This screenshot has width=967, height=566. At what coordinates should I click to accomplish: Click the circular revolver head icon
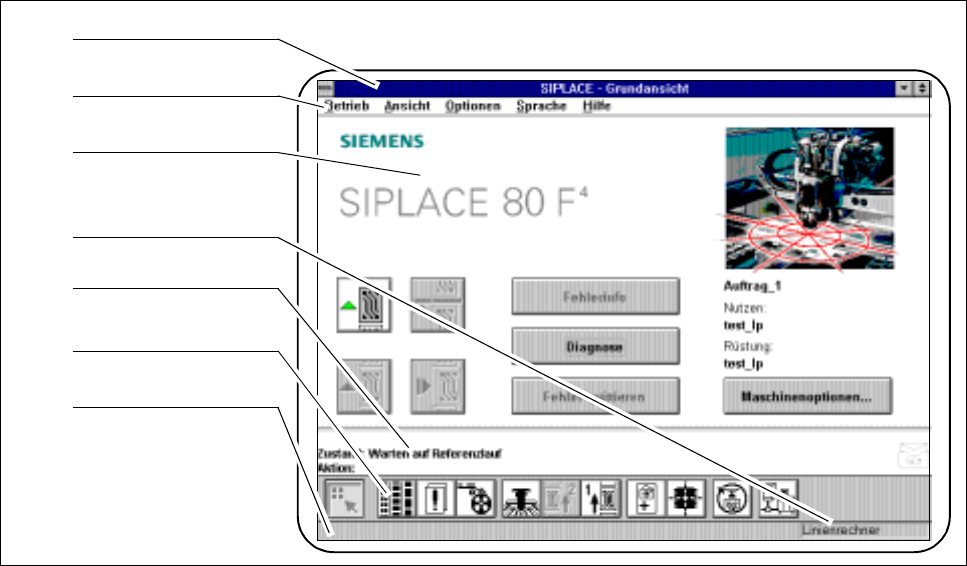(x=732, y=498)
